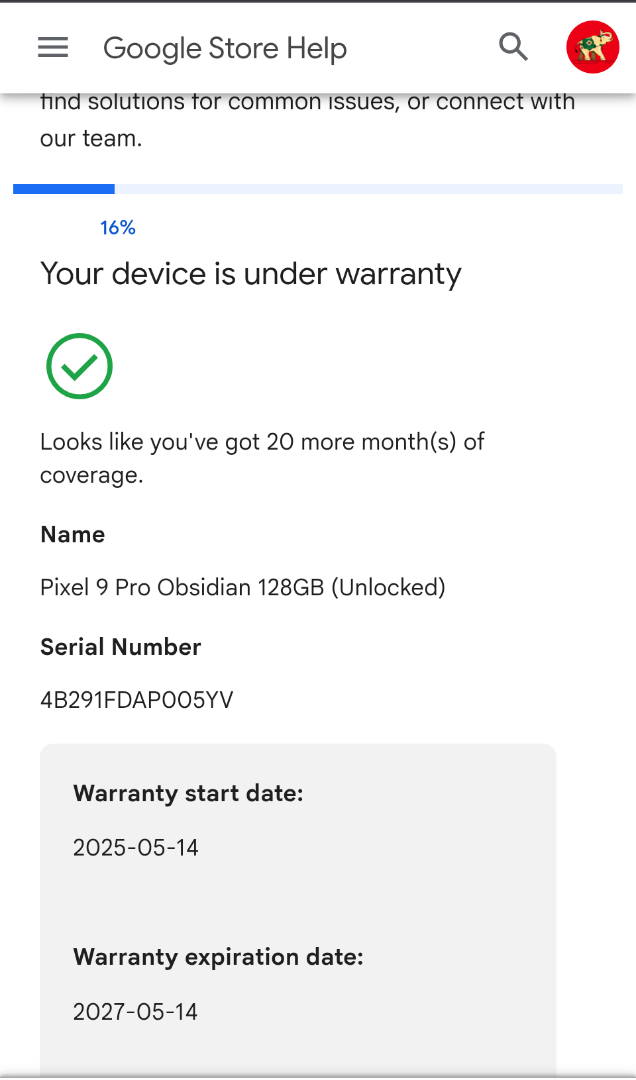Open the hamburger navigation menu
This screenshot has height=1080, width=636.
click(53, 48)
